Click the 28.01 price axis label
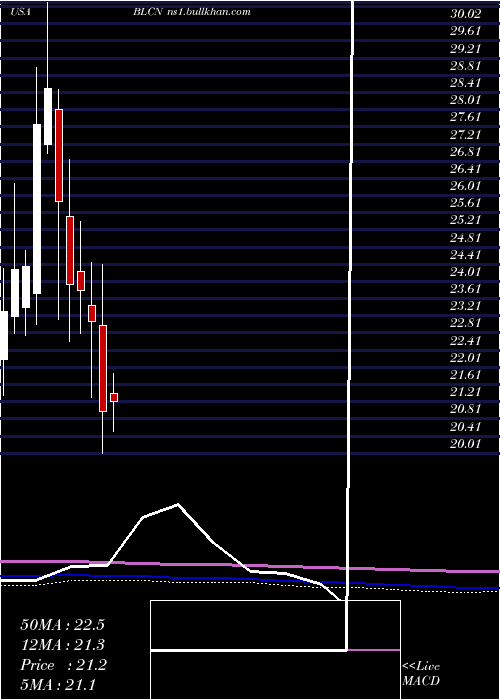The height and width of the screenshot is (700, 500). tap(466, 100)
